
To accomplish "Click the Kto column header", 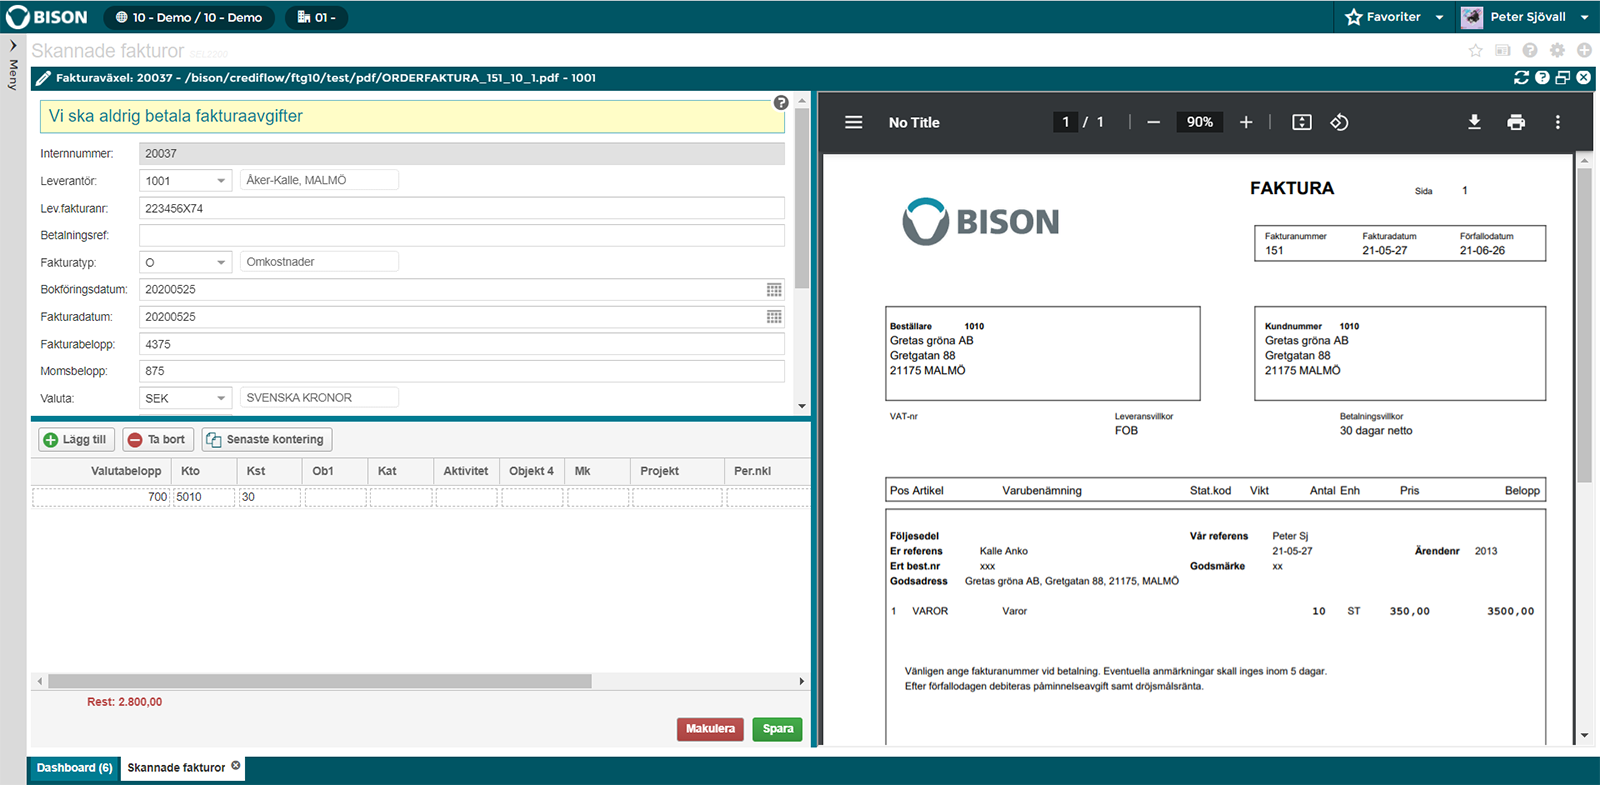I will pos(203,471).
